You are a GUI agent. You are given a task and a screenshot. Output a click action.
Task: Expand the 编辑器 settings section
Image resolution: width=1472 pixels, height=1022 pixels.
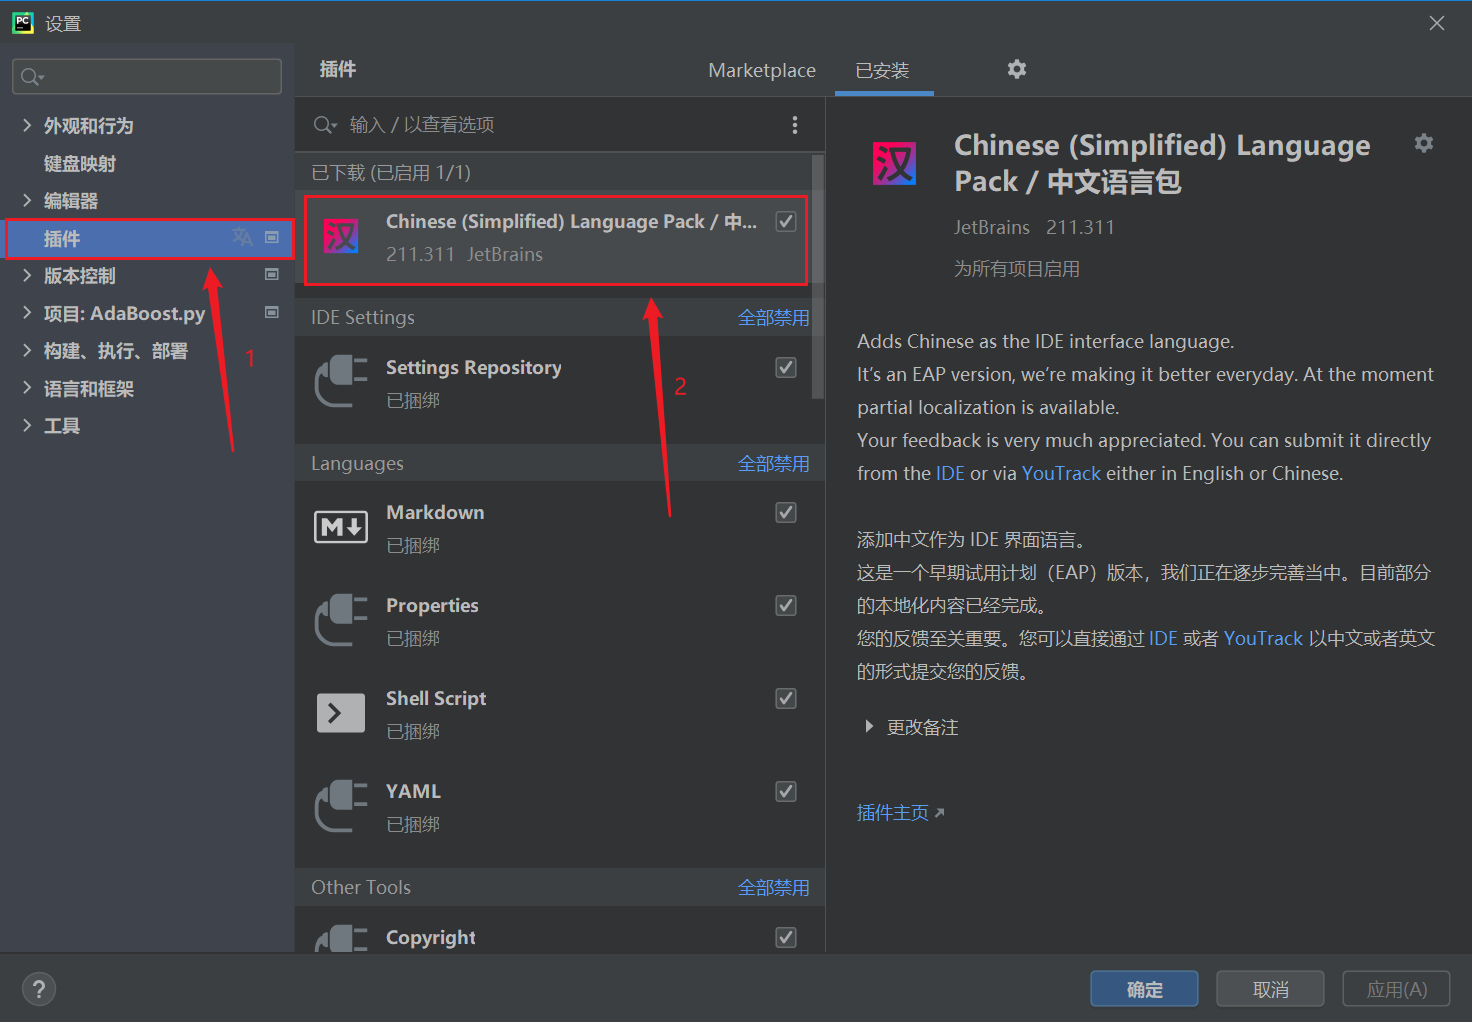(27, 200)
